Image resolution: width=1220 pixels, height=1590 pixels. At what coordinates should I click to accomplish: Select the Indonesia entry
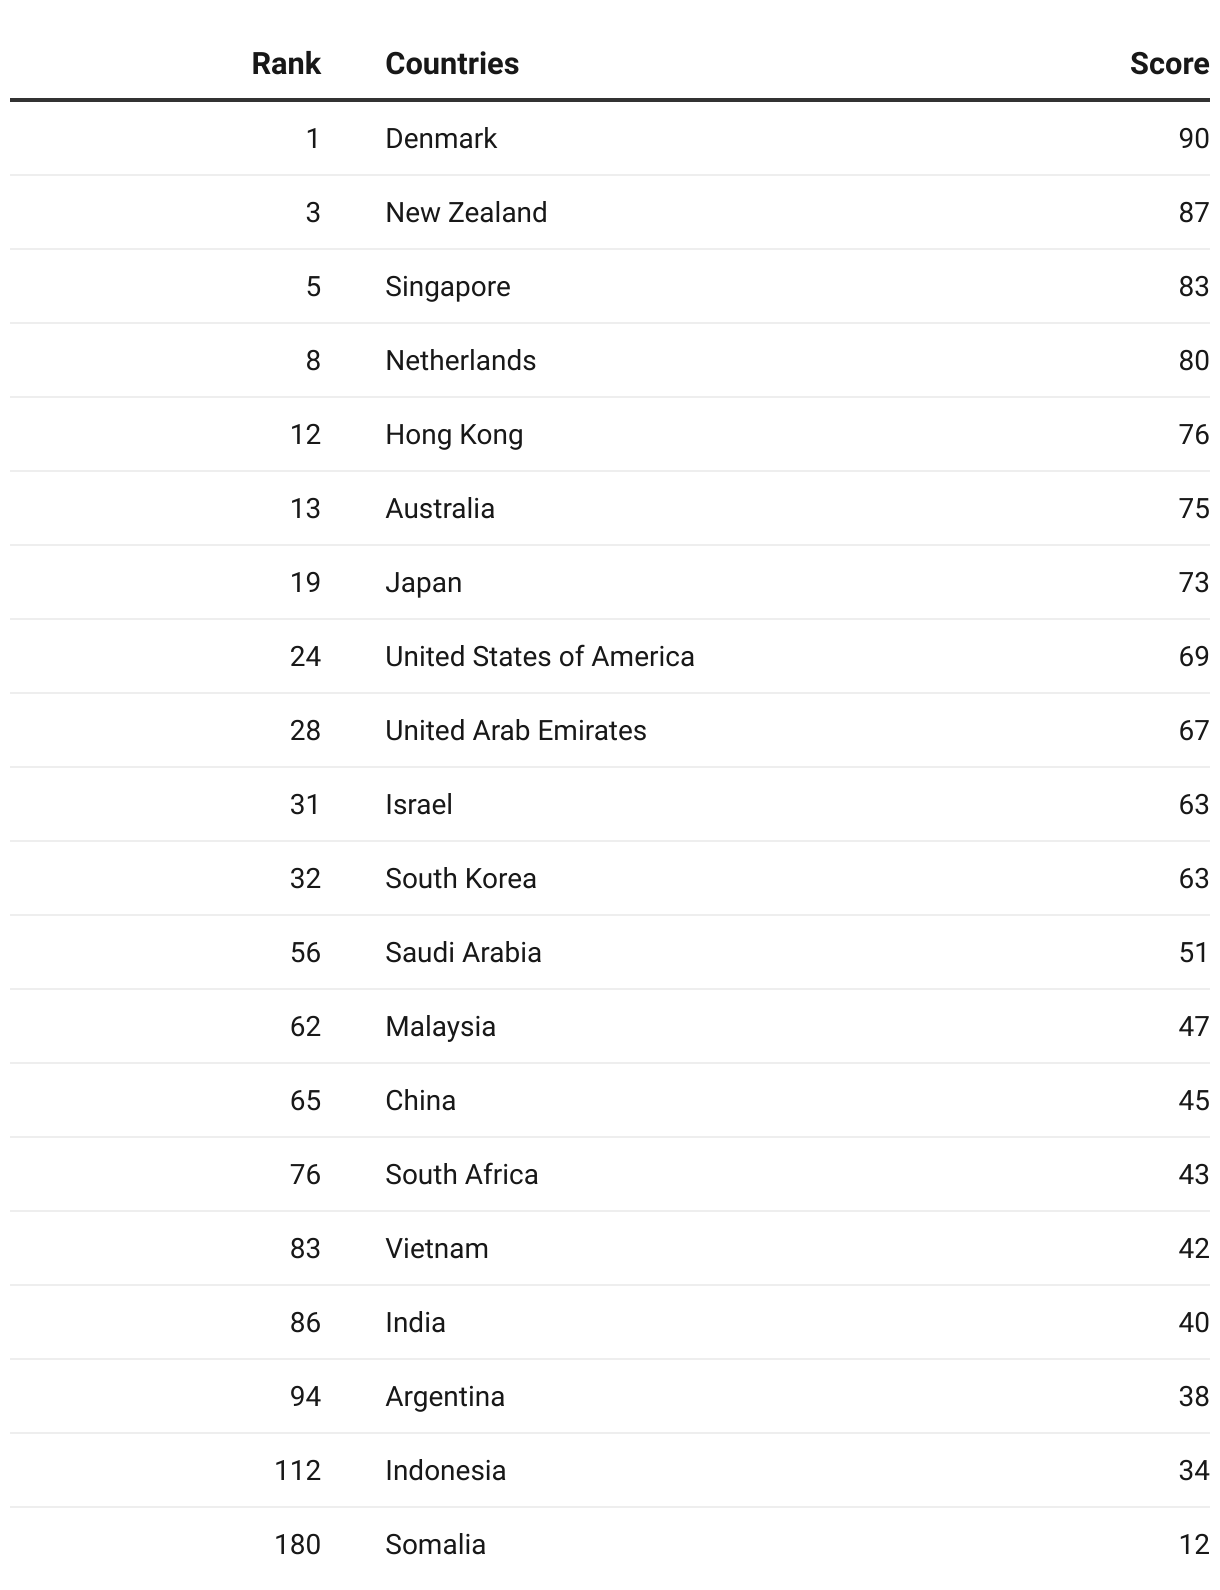[446, 1470]
